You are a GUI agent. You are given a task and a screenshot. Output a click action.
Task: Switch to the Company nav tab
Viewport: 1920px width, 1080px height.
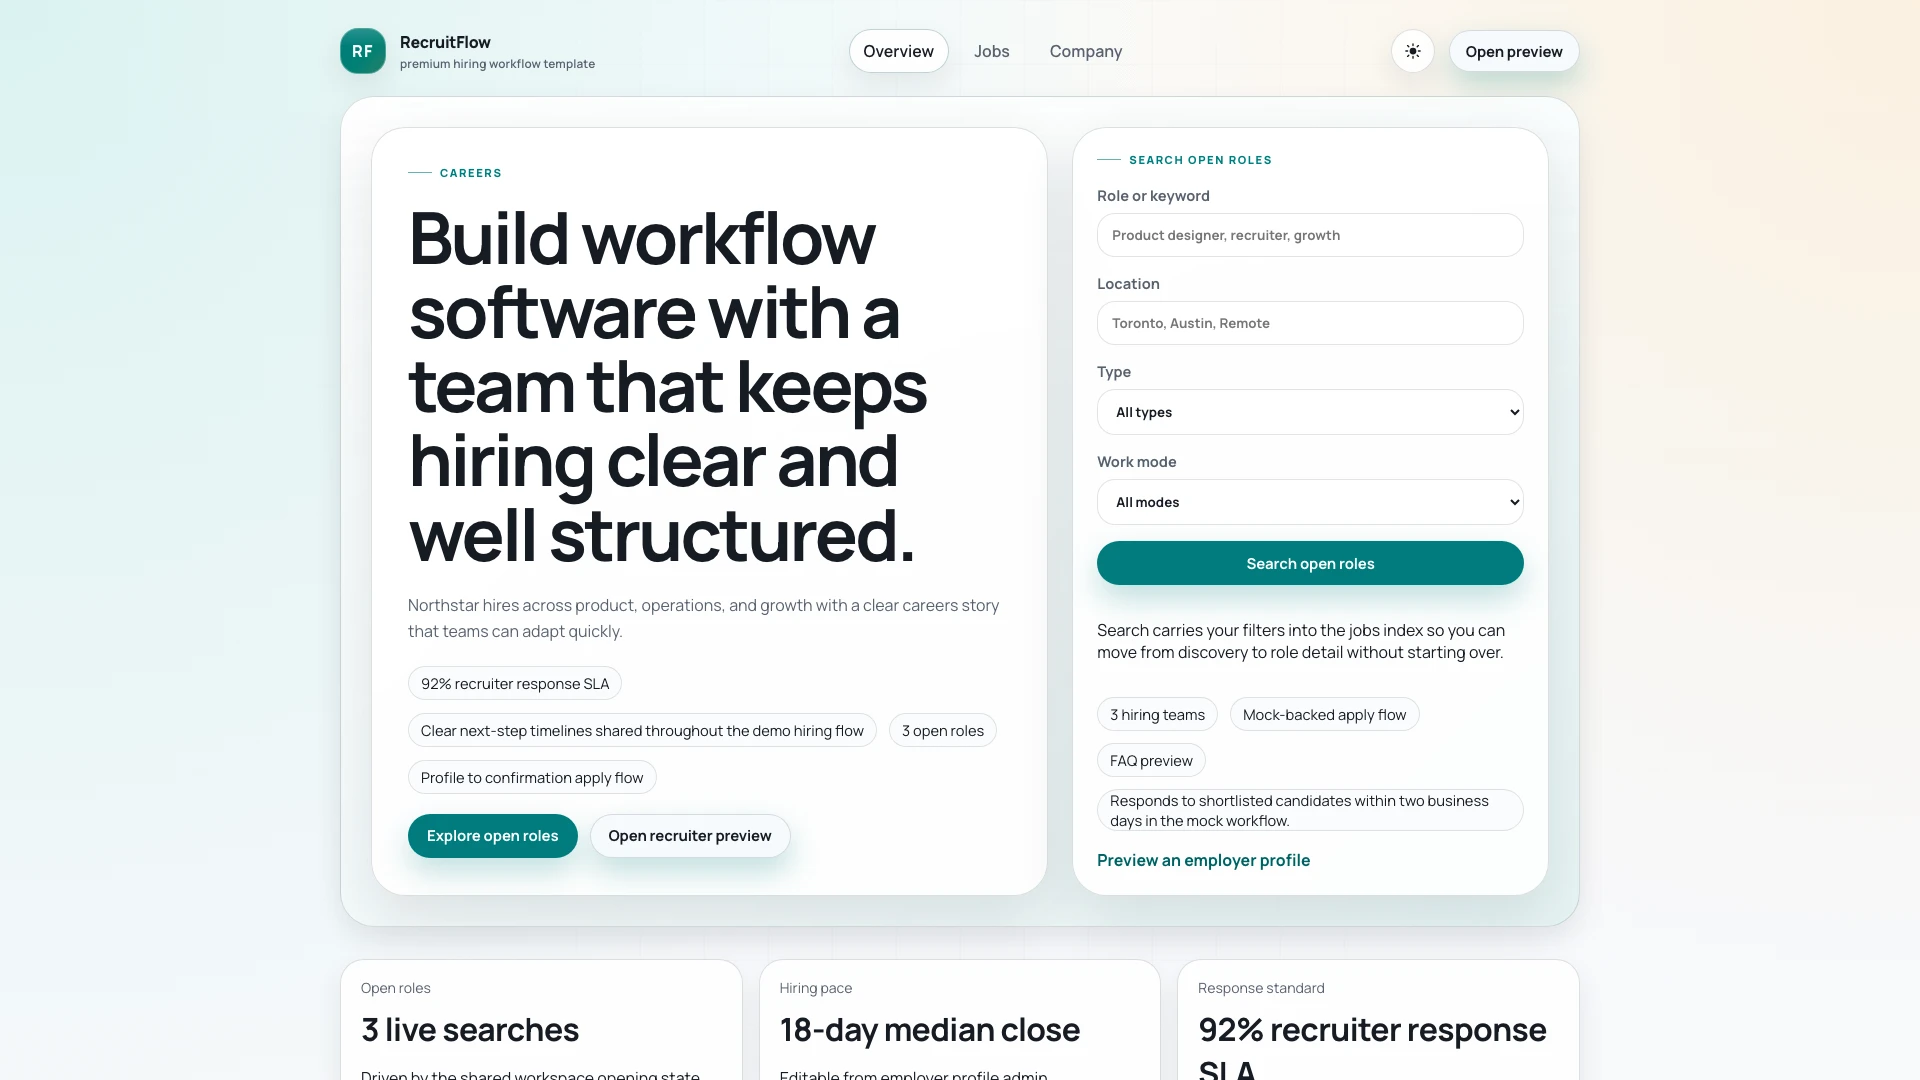pyautogui.click(x=1085, y=51)
